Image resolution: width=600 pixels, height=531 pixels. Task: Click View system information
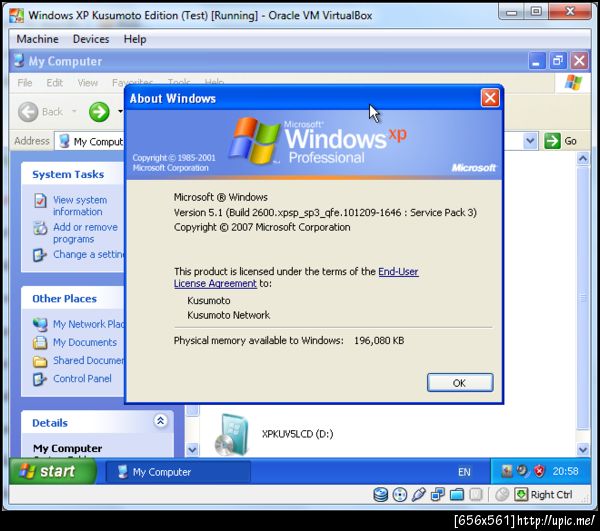(x=80, y=206)
